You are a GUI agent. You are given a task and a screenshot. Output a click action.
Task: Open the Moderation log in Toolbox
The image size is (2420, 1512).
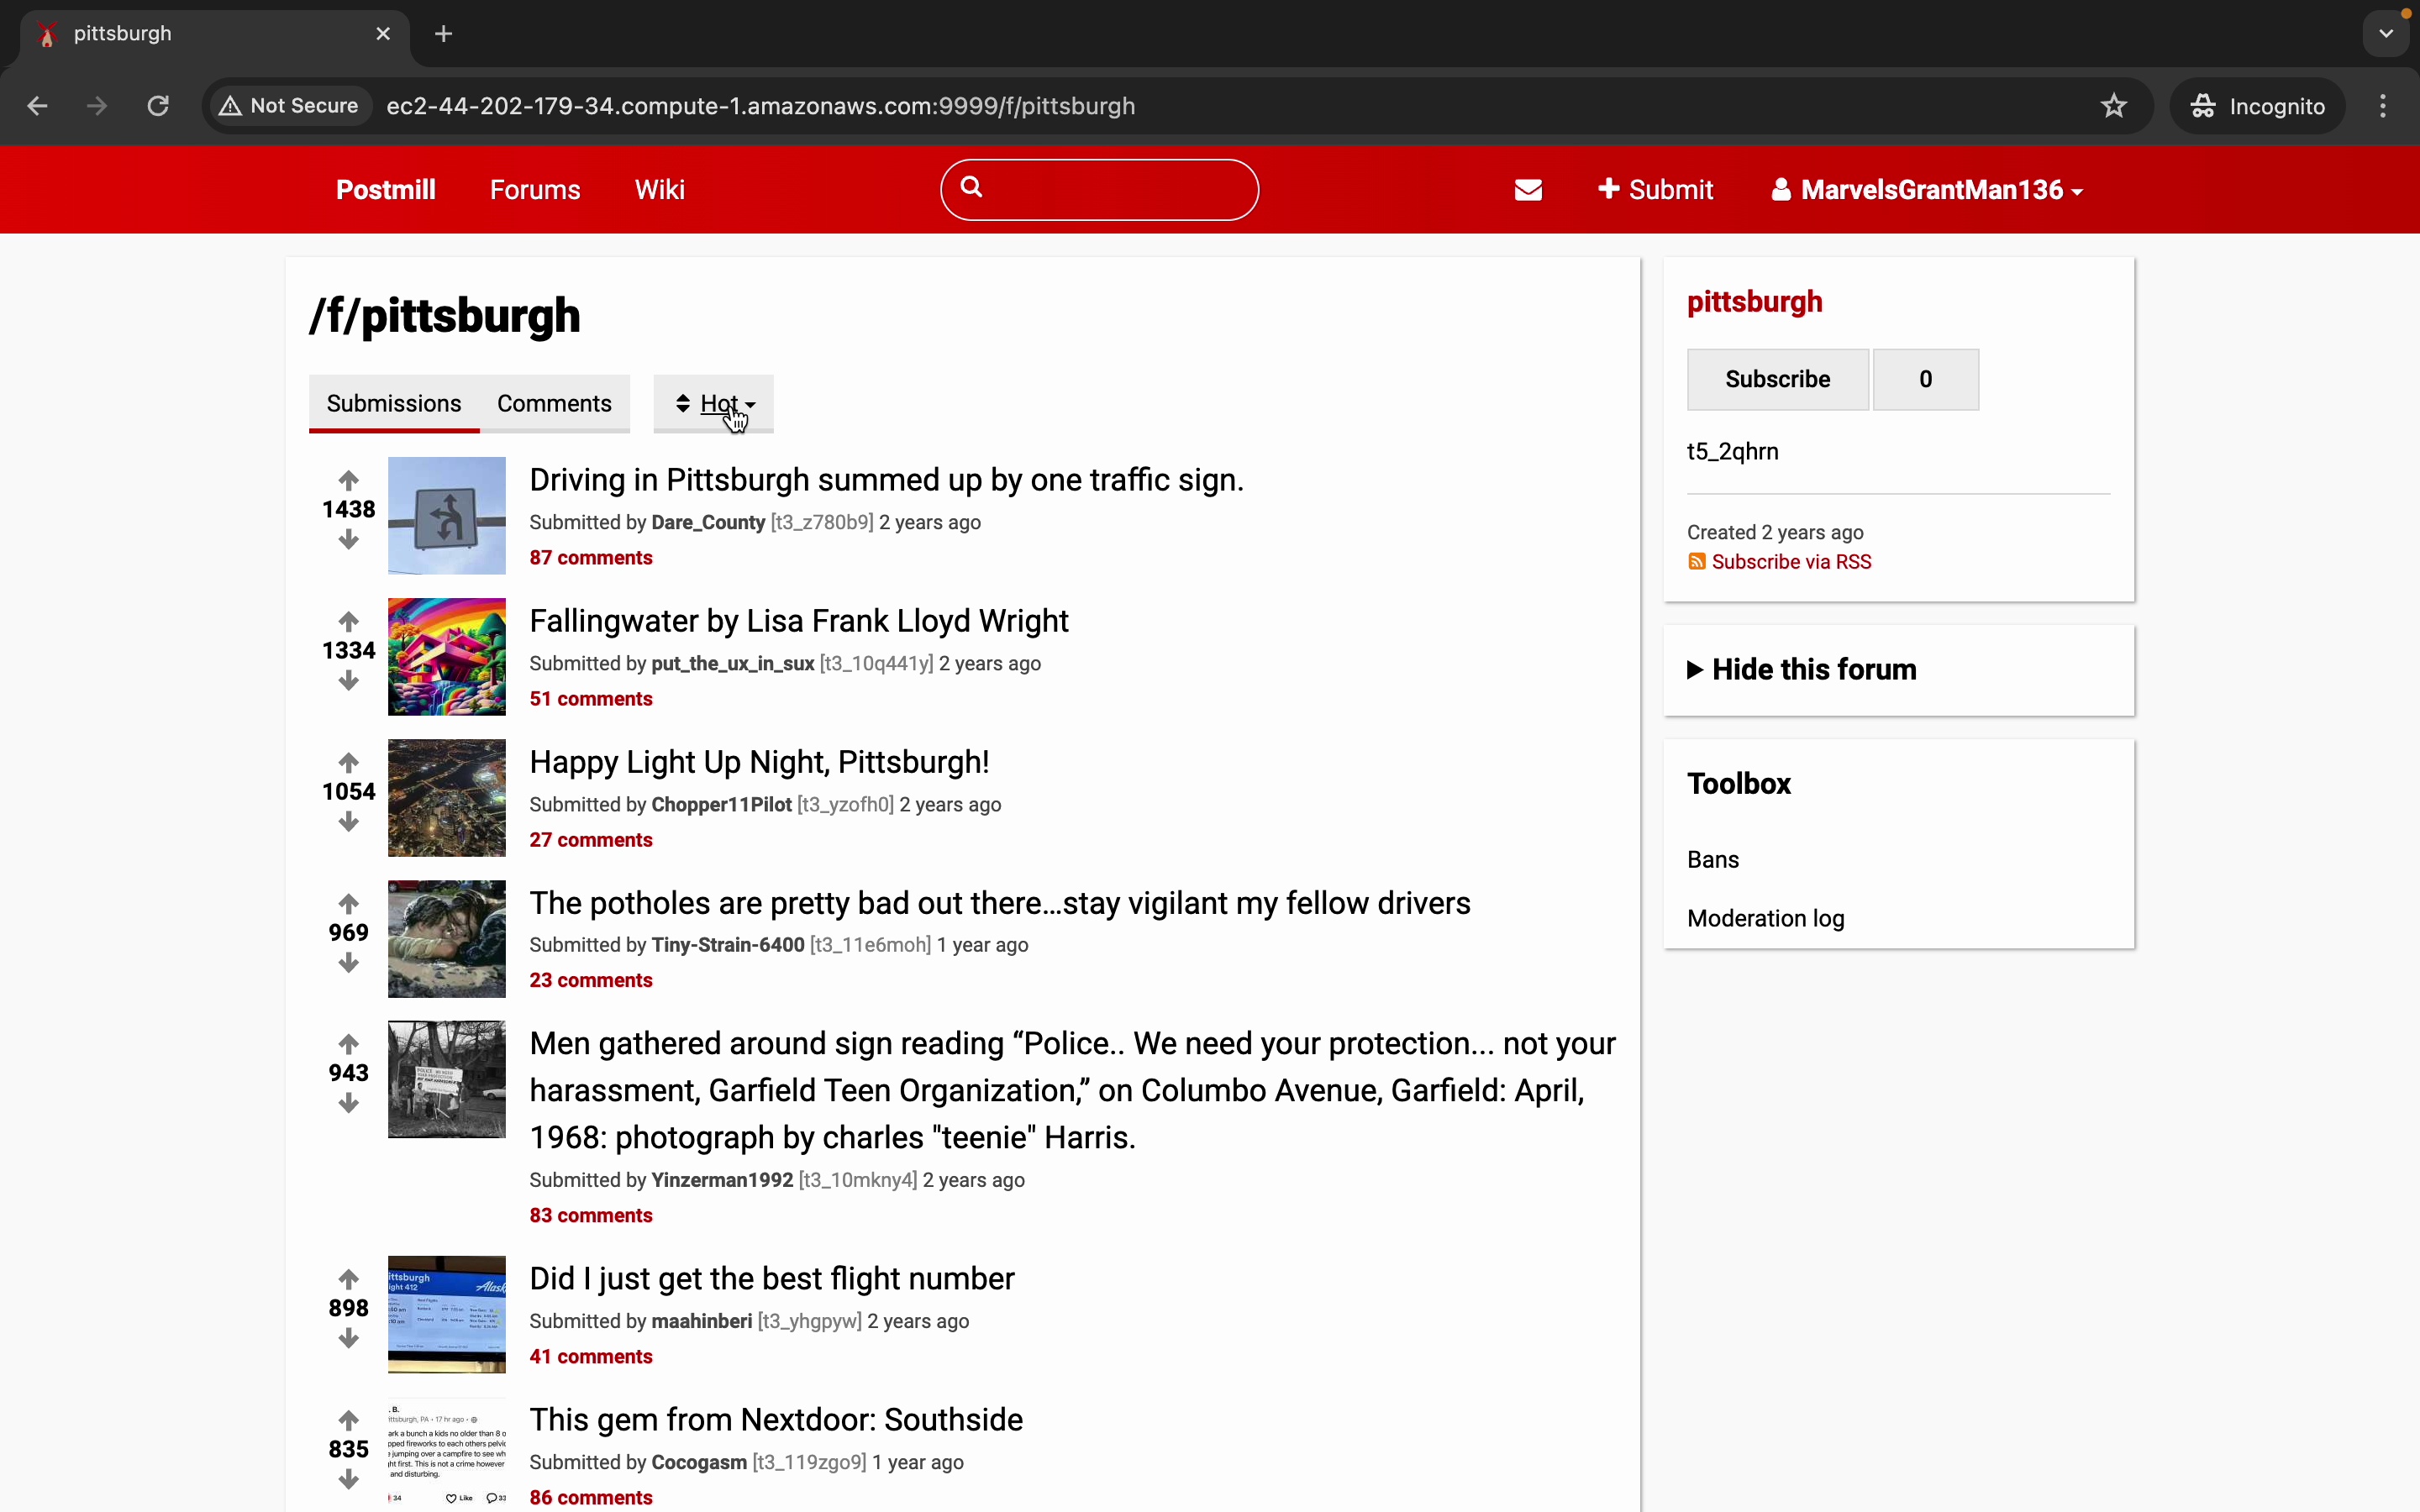click(x=1765, y=918)
